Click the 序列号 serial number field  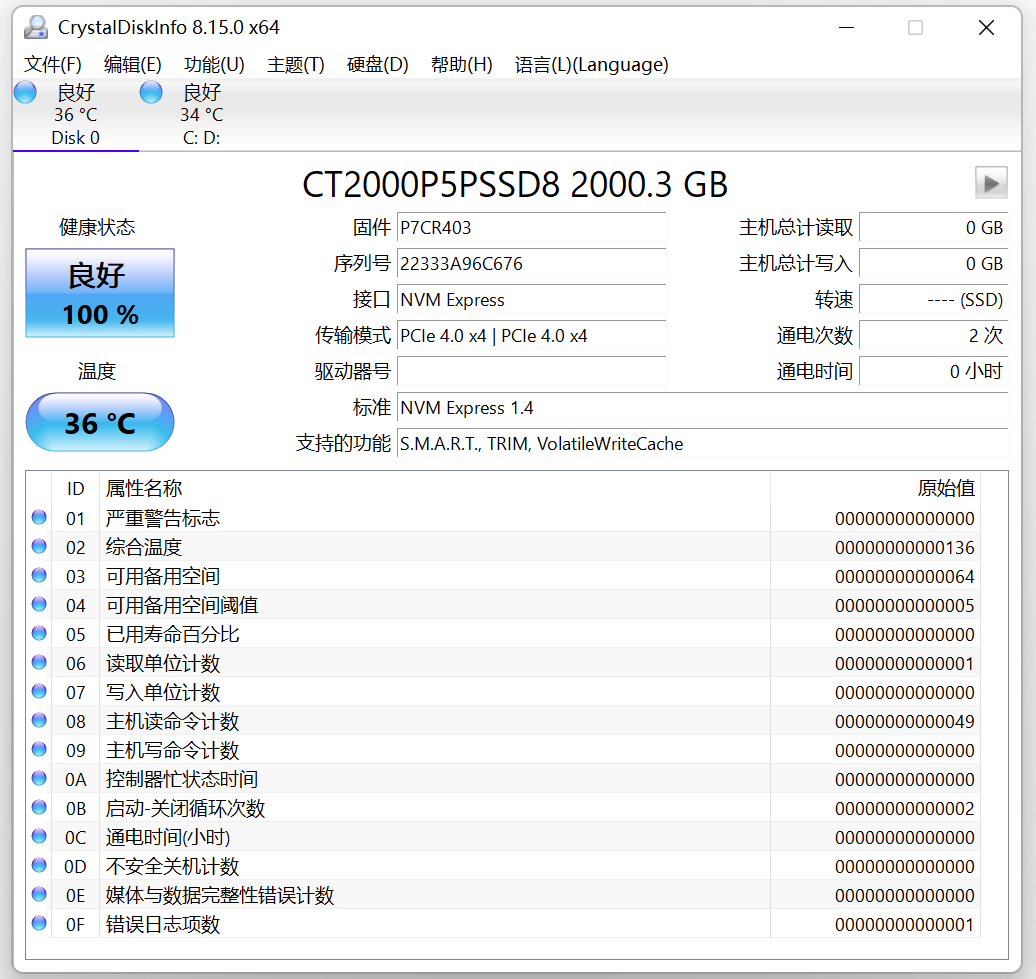[531, 264]
